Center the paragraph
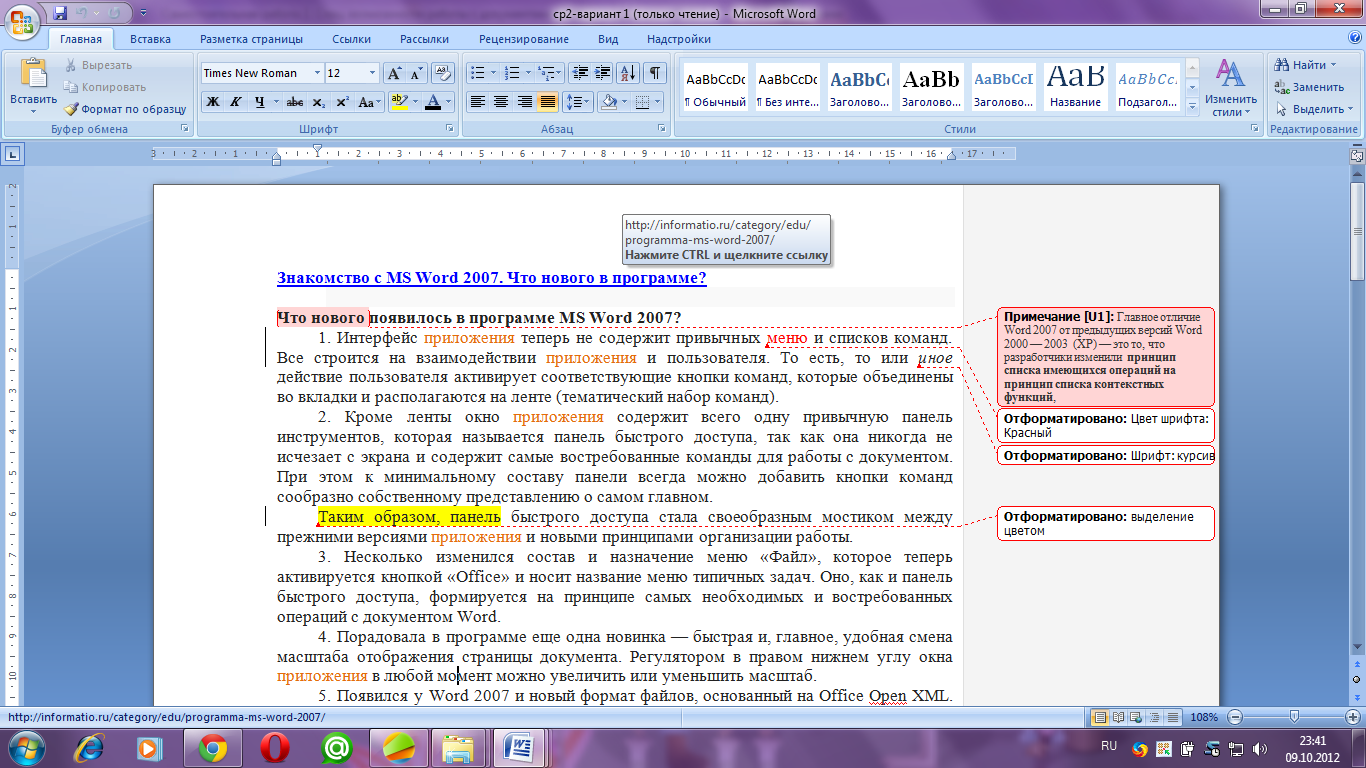This screenshot has height=768, width=1366. [x=501, y=102]
